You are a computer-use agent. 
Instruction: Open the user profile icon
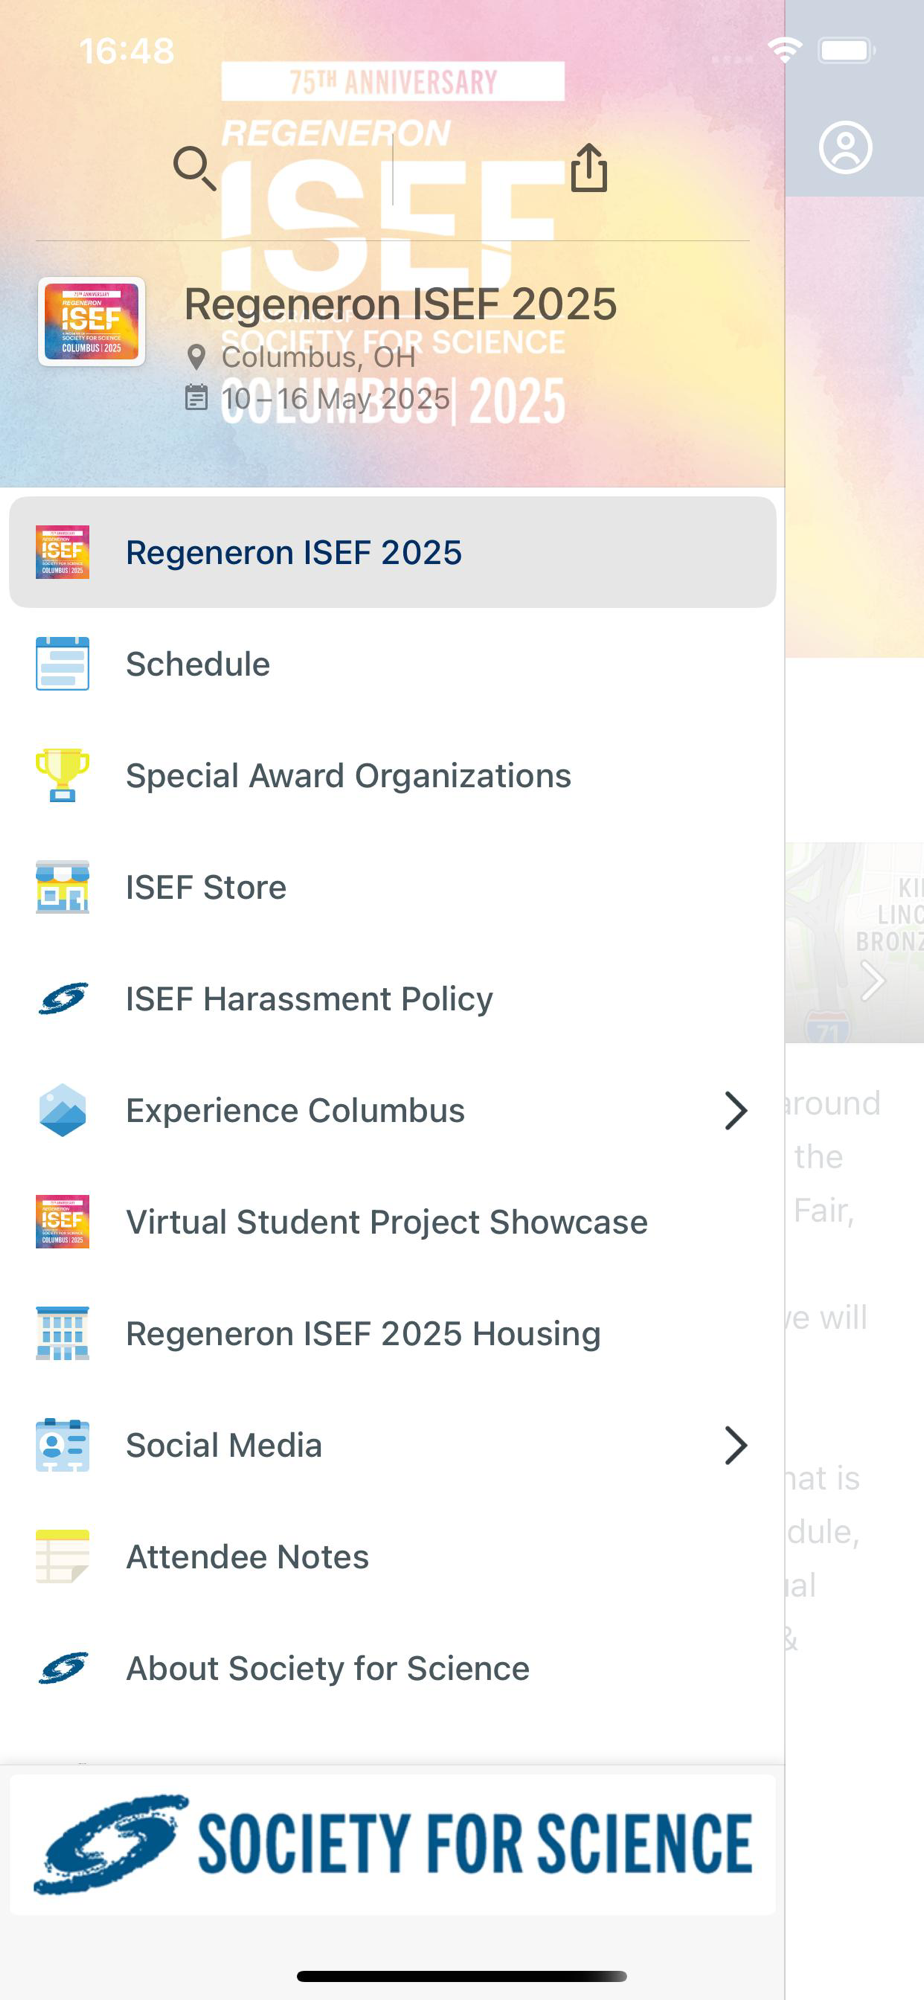(845, 148)
